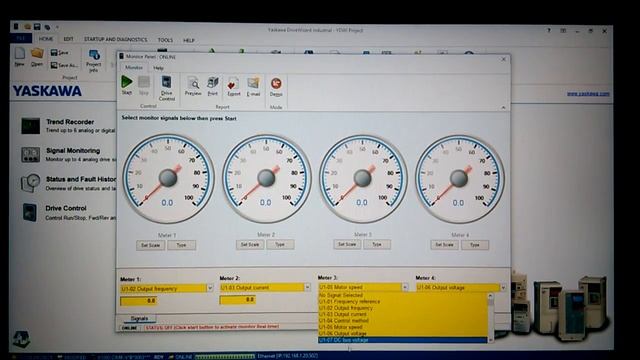The width and height of the screenshot is (640, 360).
Task: Save the project from Home ribbon
Action: pos(60,52)
